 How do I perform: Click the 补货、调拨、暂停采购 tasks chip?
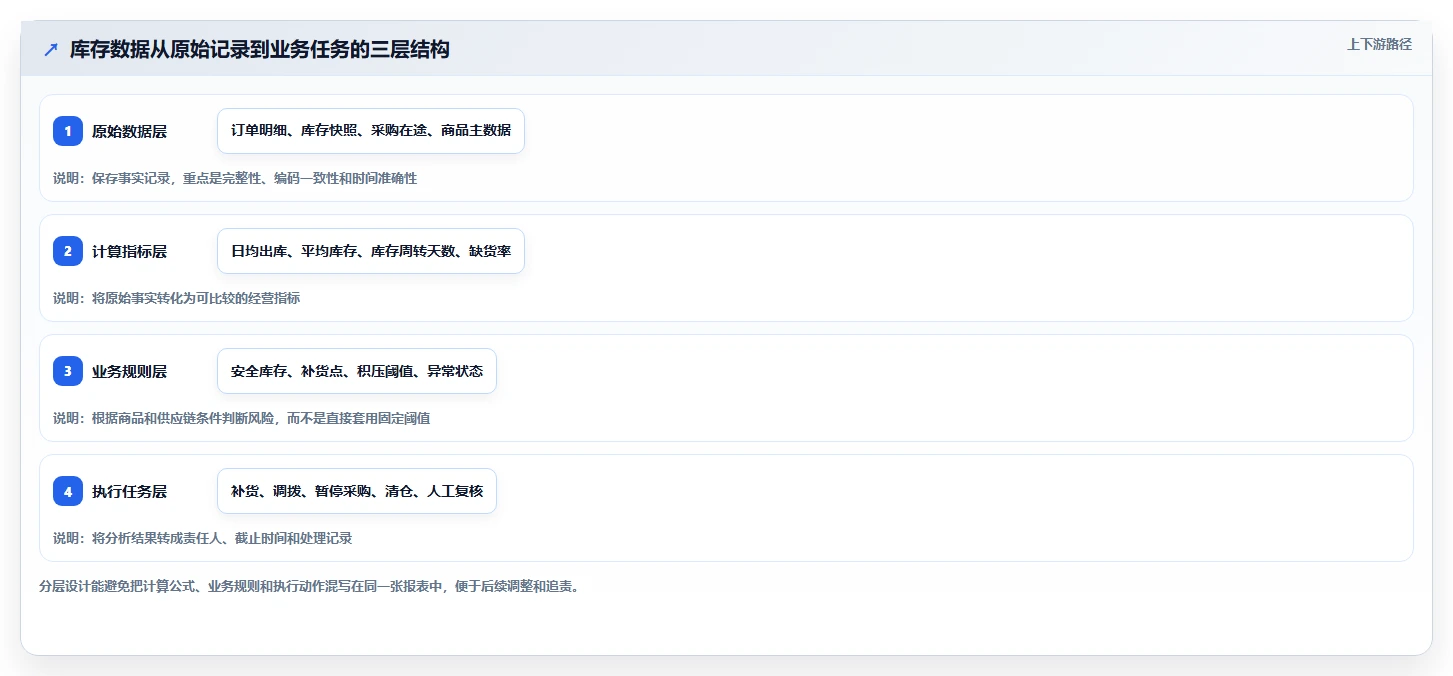coord(357,491)
